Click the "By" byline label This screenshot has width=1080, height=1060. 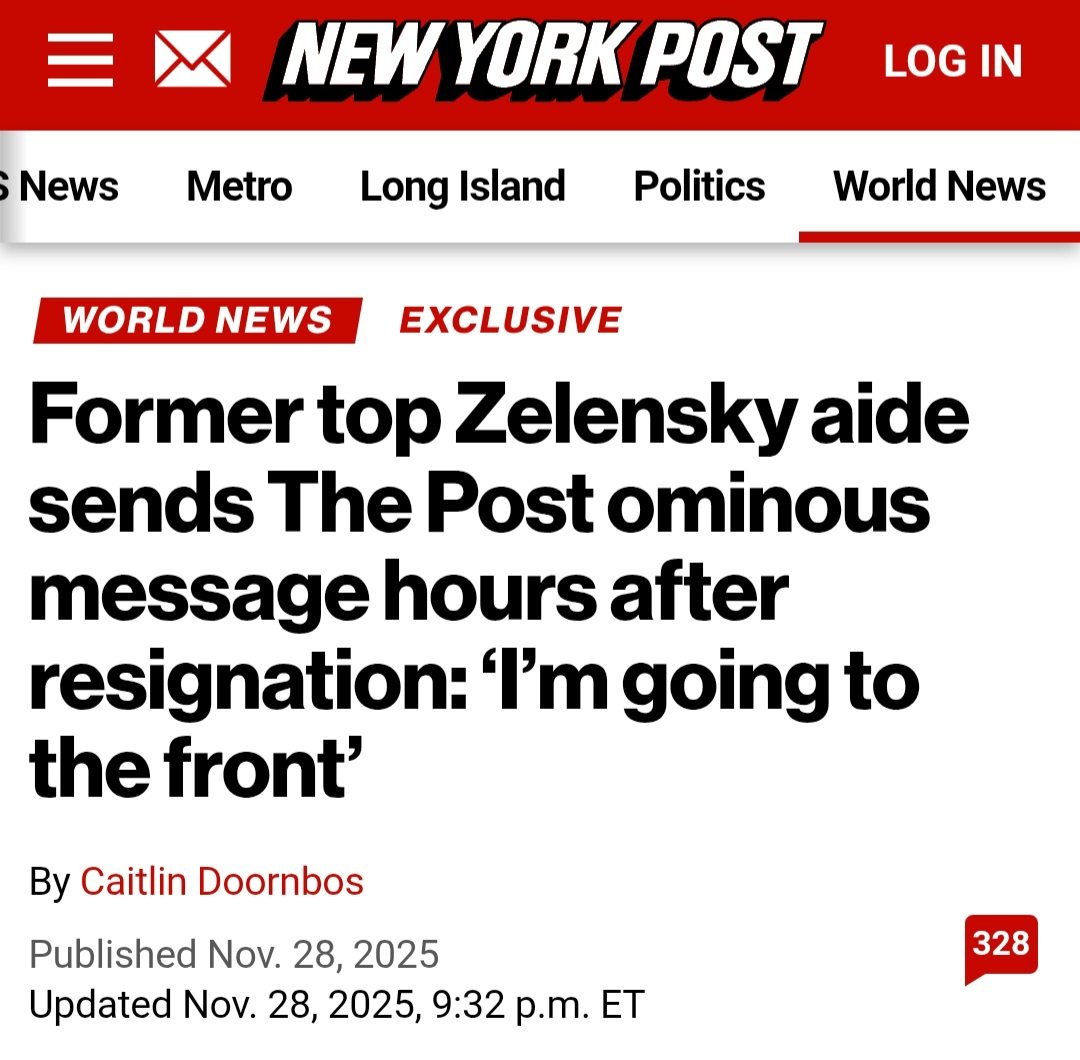49,881
